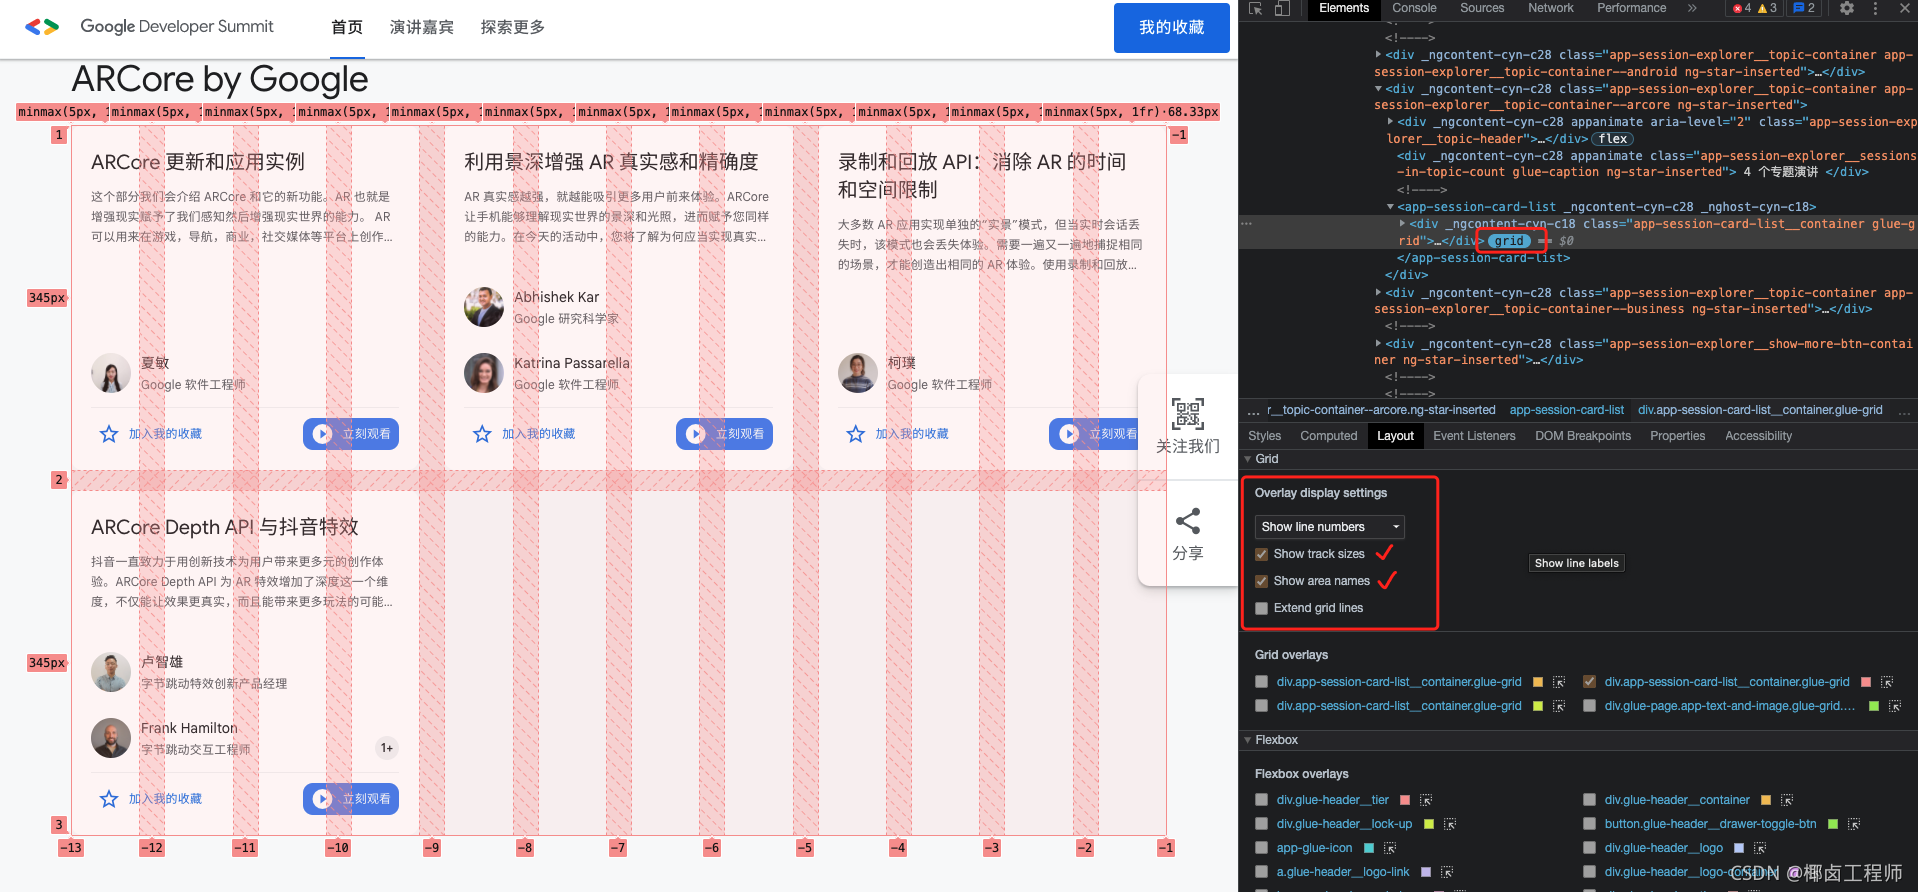
Task: Collapse the Flexbox section in Layout pane
Action: pyautogui.click(x=1248, y=740)
